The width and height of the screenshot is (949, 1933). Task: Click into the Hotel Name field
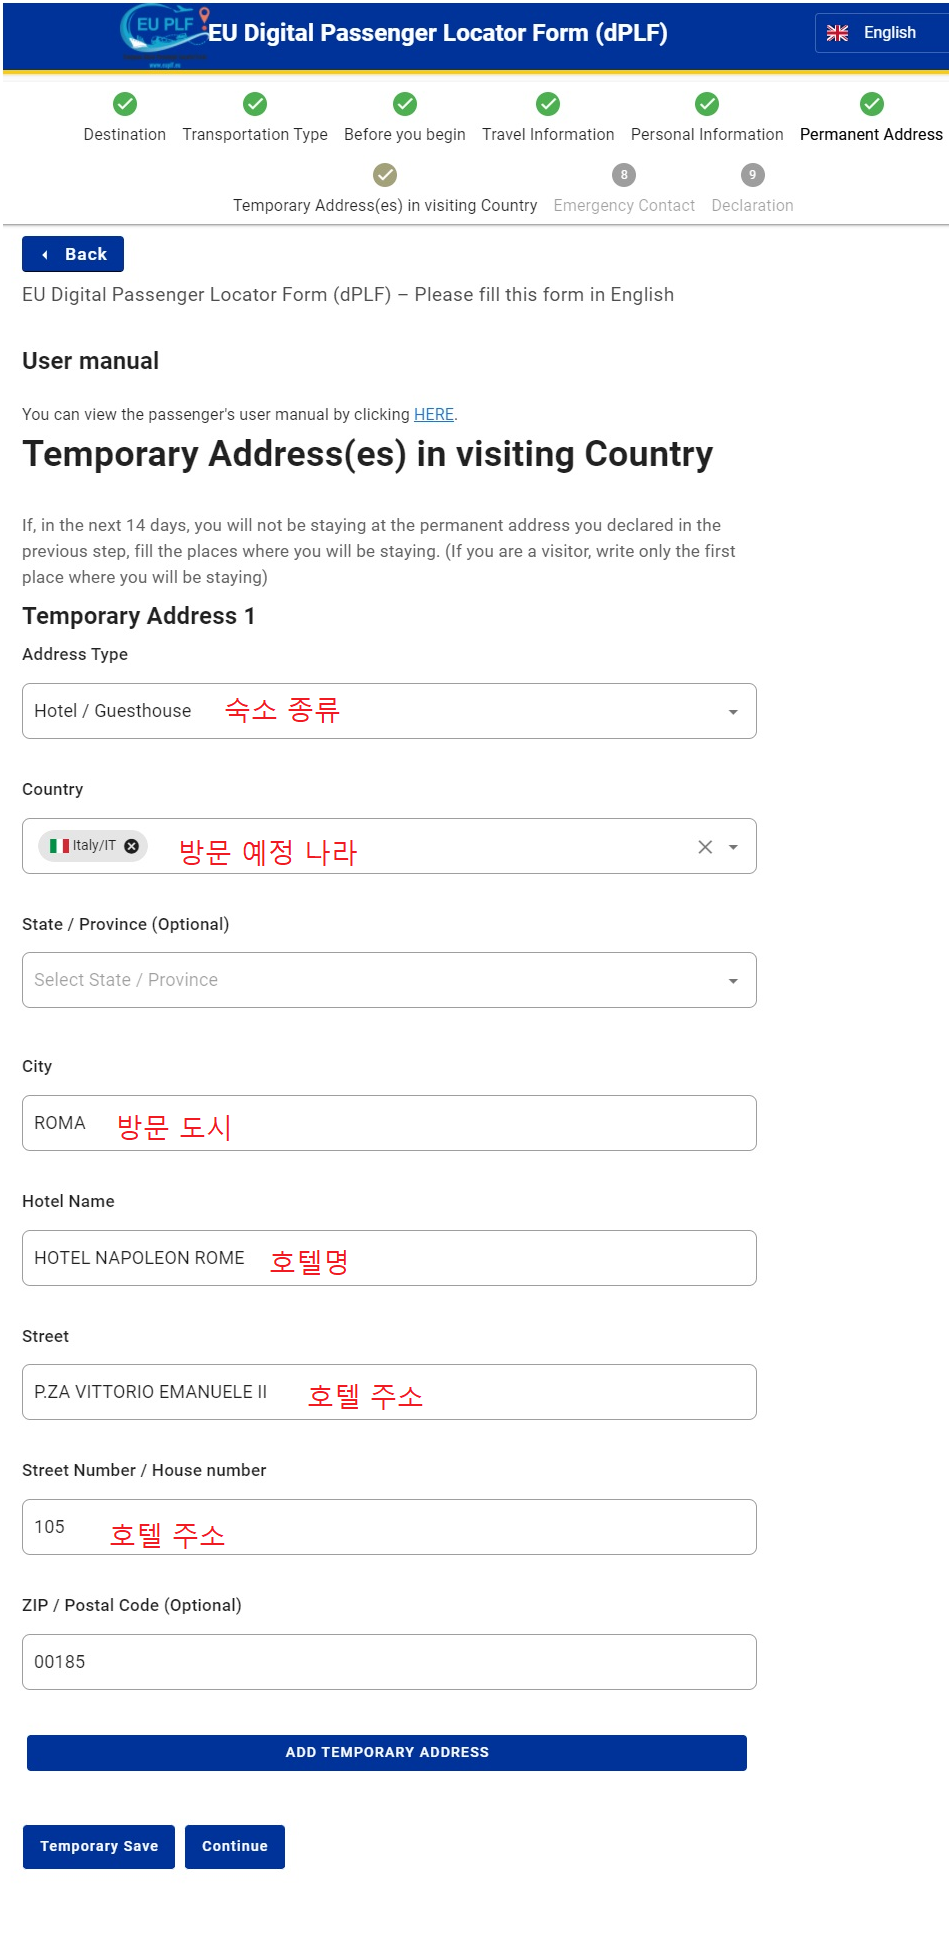(x=389, y=1258)
